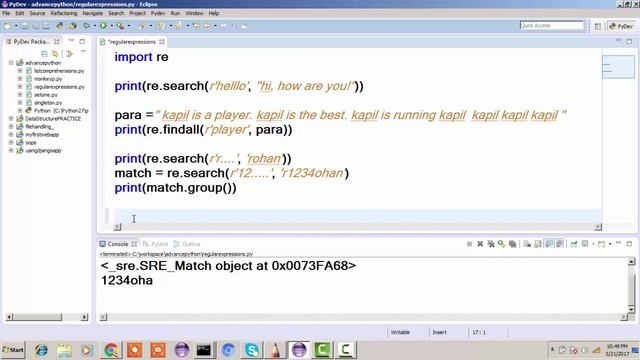Image resolution: width=640 pixels, height=360 pixels.
Task: Open dropdown arrow next to Run button
Action: coord(111,26)
